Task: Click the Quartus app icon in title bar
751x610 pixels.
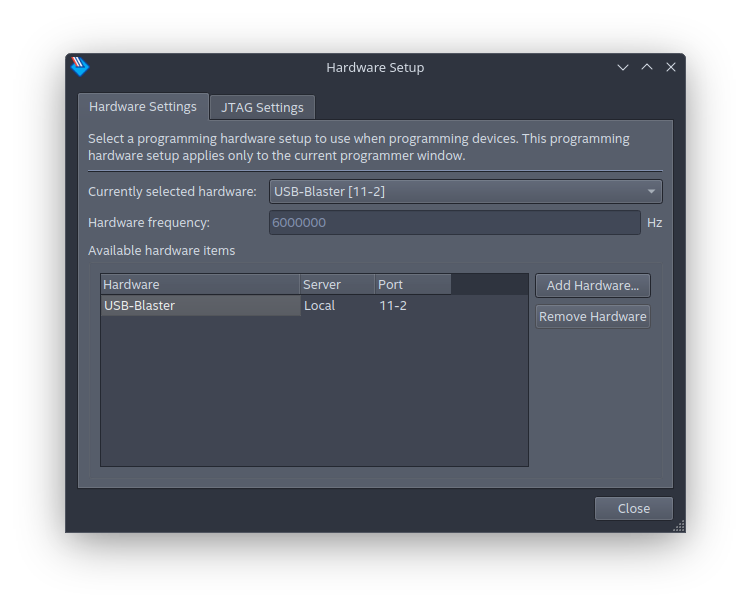Action: tap(80, 67)
